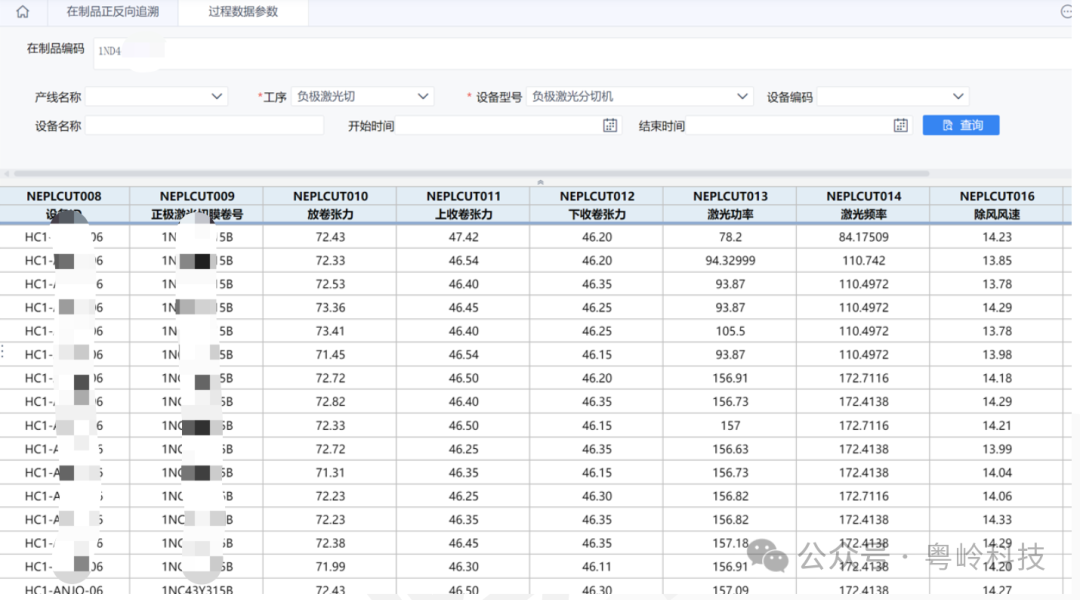Select wind speed cell 14.23
Screen dimensions: 1080x600
pyautogui.click(x=997, y=237)
